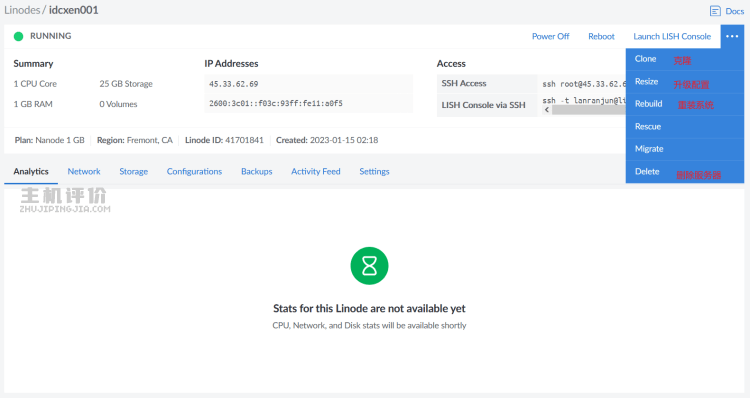Click 'Stats for this Linode are not available yet'
This screenshot has height=398, width=750.
pos(369,309)
